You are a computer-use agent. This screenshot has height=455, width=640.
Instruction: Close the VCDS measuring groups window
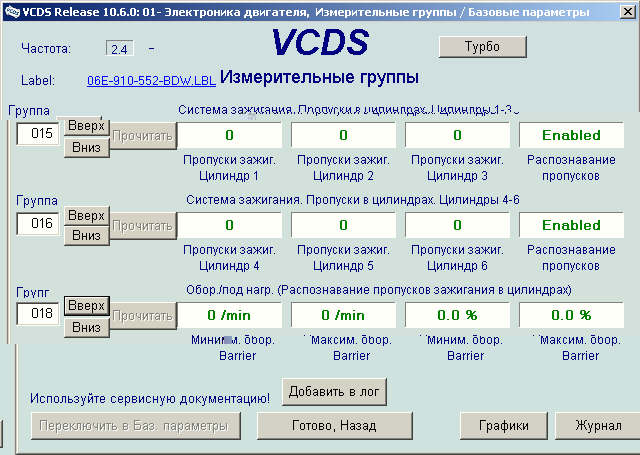click(628, 11)
